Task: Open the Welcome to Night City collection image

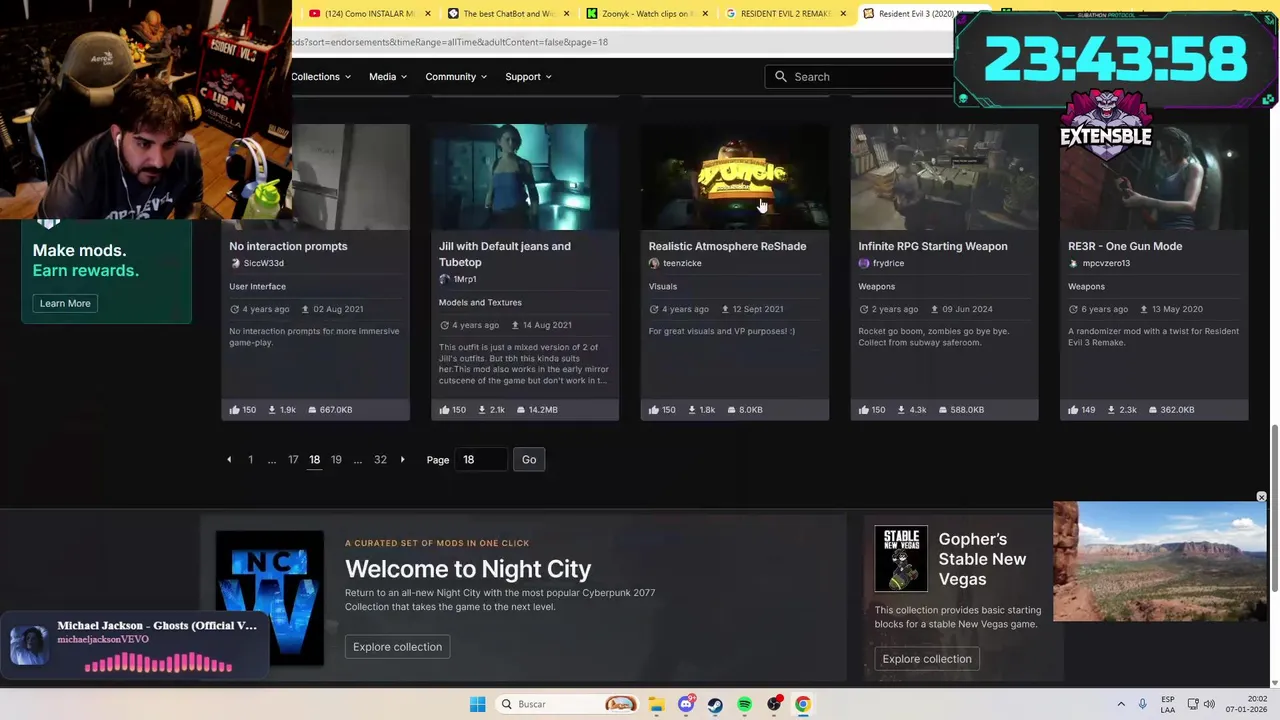Action: [x=270, y=597]
